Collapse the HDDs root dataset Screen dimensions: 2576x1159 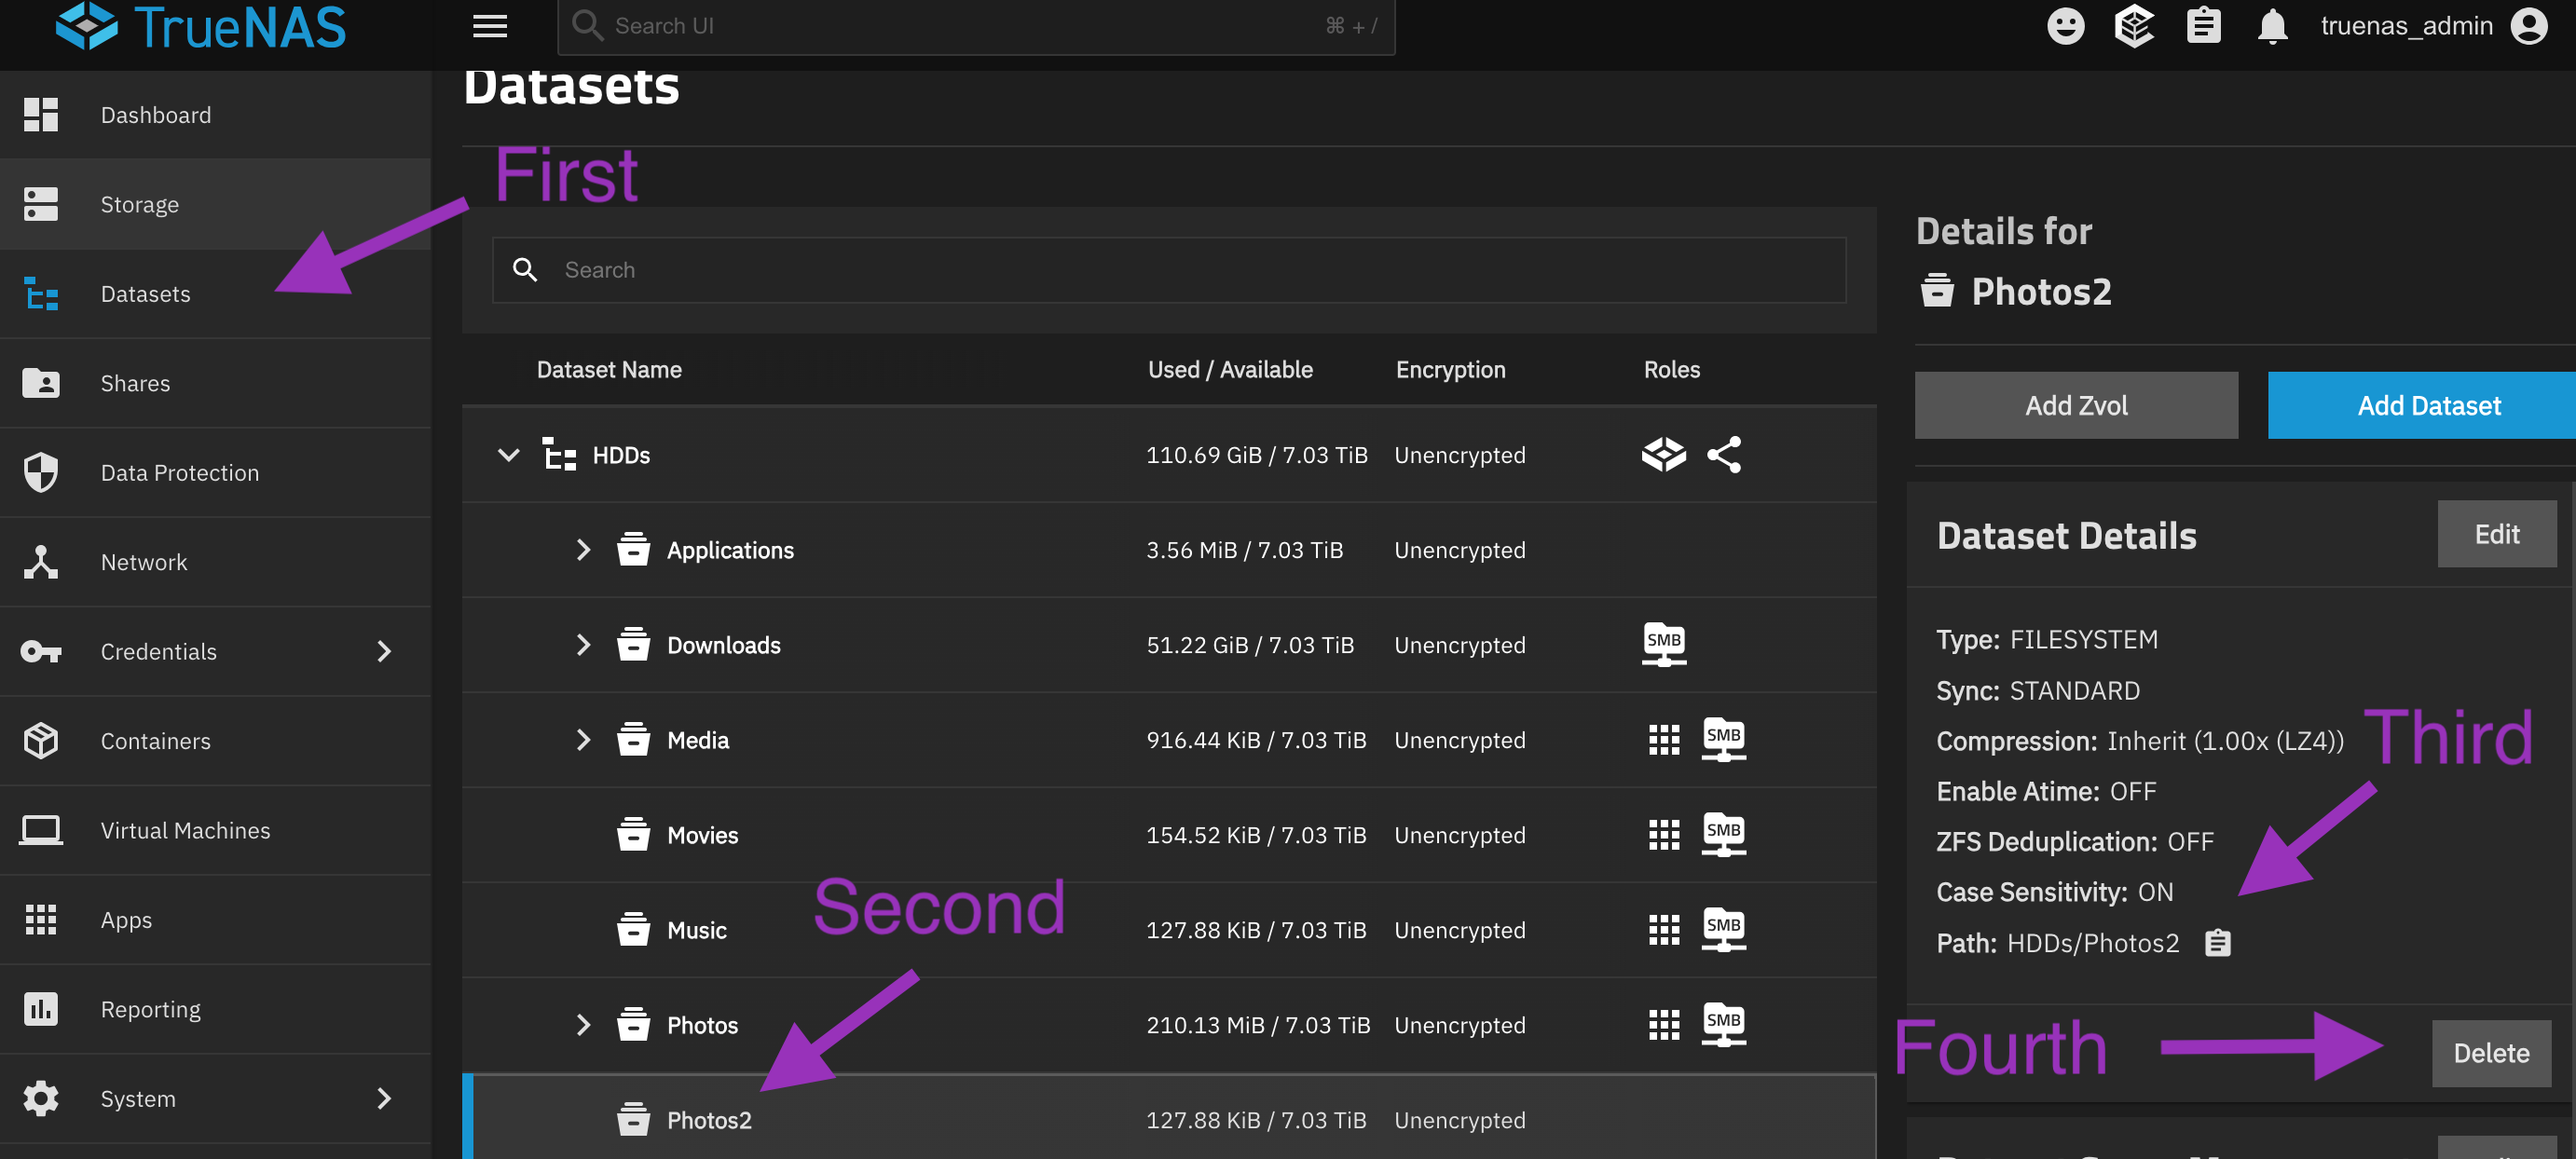pyautogui.click(x=508, y=455)
